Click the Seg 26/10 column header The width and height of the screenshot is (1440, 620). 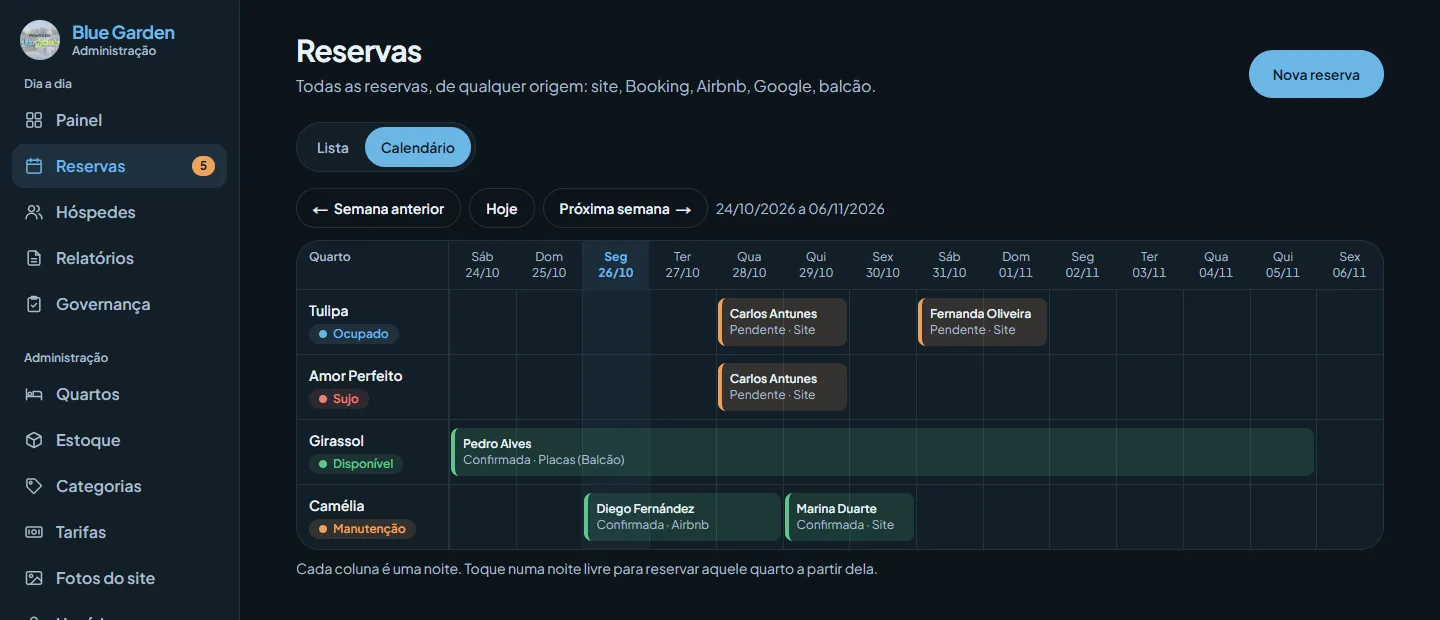616,265
